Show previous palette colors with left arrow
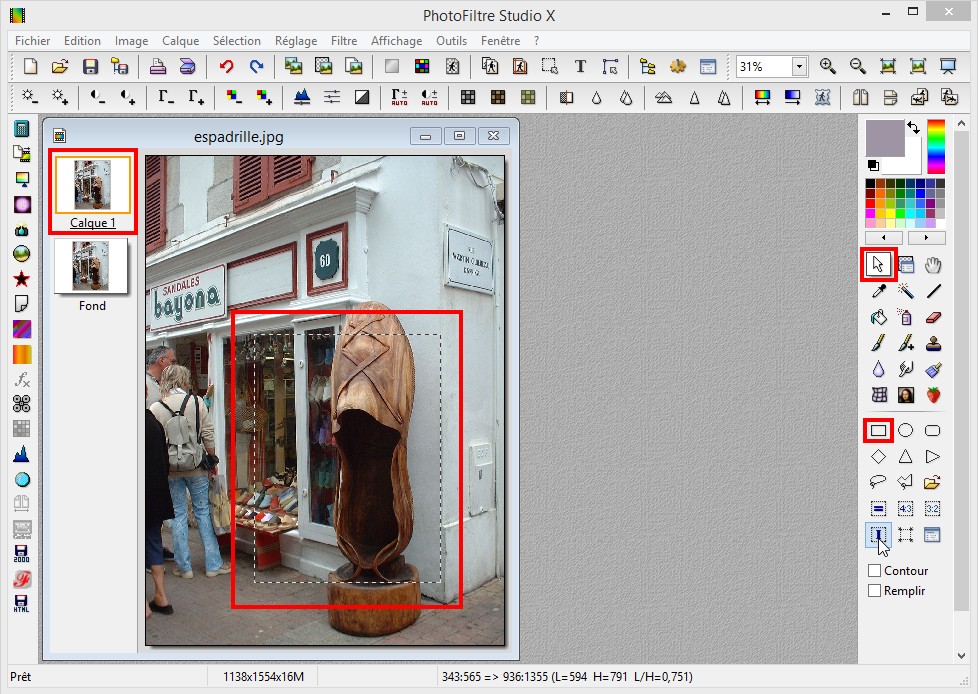Screen dimensions: 978x694 pyautogui.click(x=884, y=238)
